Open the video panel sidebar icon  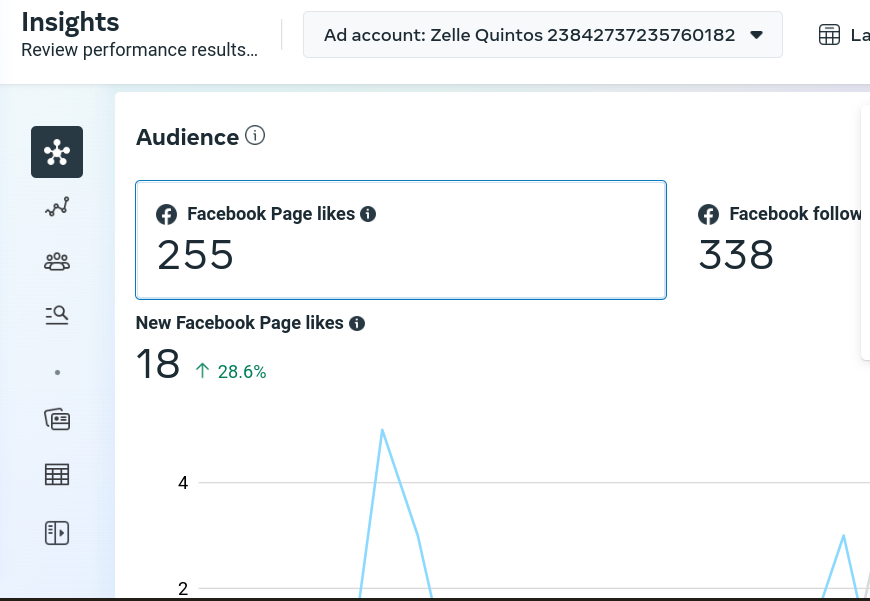click(57, 533)
